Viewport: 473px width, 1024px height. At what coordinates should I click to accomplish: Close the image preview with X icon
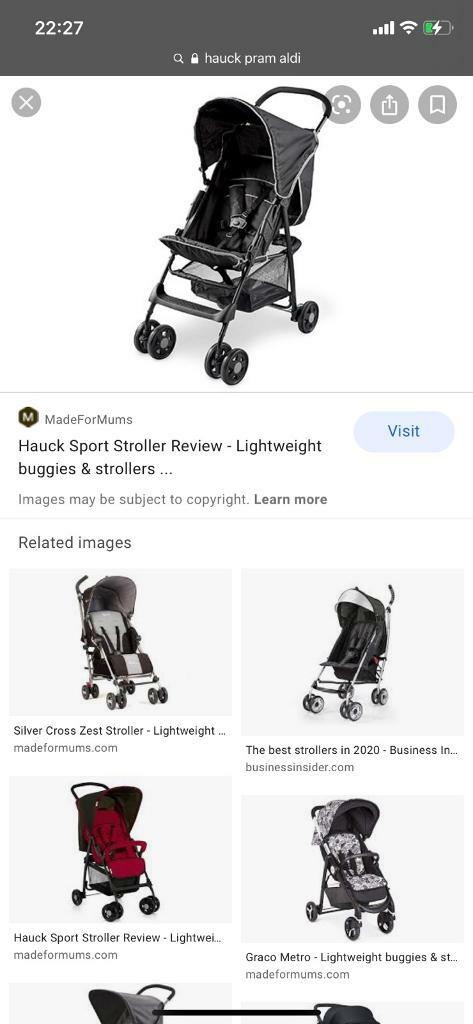point(26,103)
